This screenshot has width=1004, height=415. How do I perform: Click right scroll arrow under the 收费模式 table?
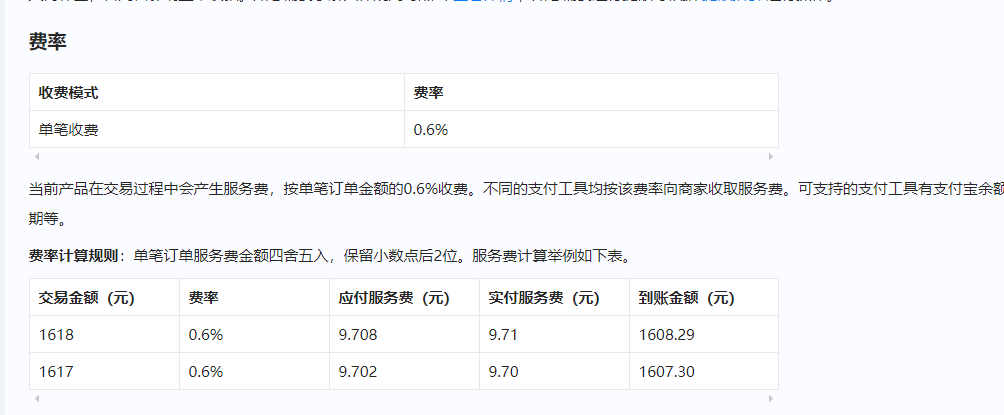(x=770, y=156)
